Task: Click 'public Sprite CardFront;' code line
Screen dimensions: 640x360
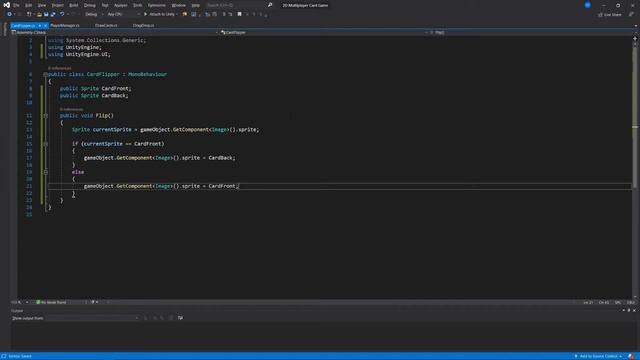Action: (x=96, y=88)
